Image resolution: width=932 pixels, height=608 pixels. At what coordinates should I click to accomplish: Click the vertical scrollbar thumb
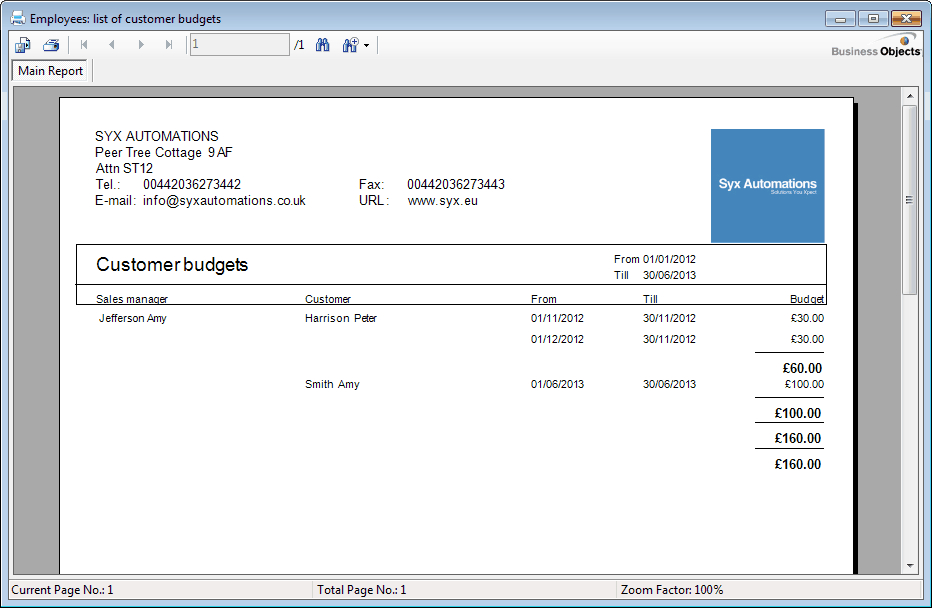click(910, 200)
